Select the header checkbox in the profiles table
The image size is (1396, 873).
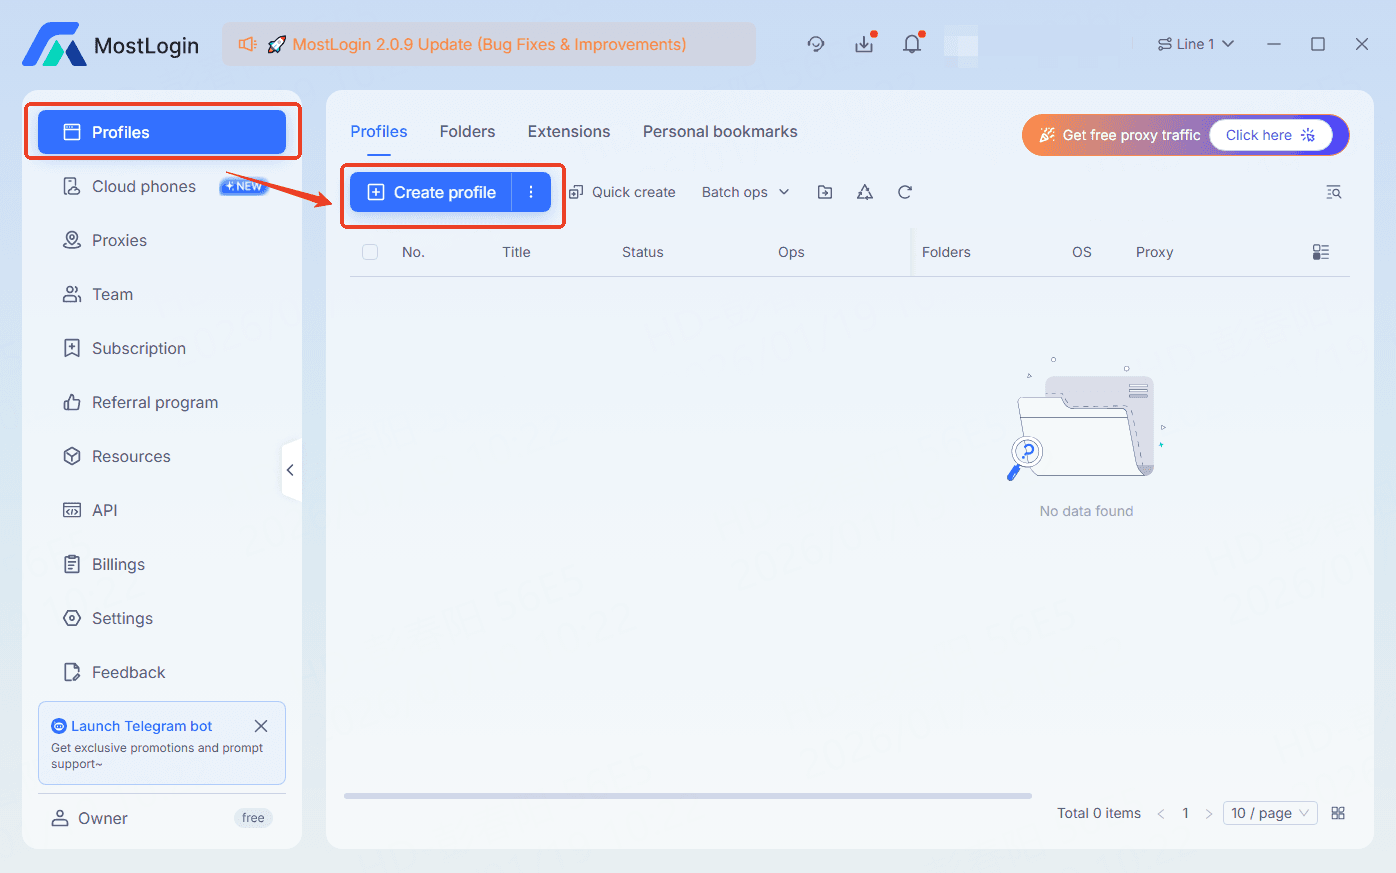pos(370,252)
